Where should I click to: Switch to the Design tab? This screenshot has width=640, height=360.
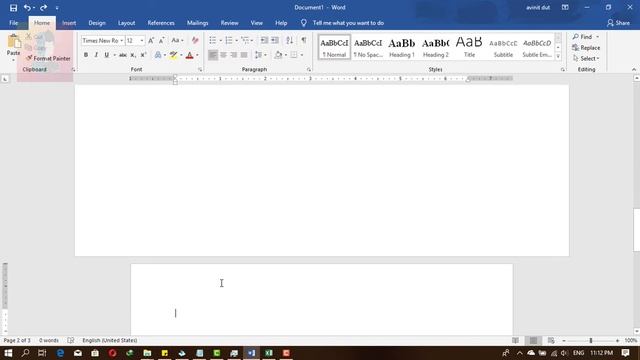[x=97, y=23]
